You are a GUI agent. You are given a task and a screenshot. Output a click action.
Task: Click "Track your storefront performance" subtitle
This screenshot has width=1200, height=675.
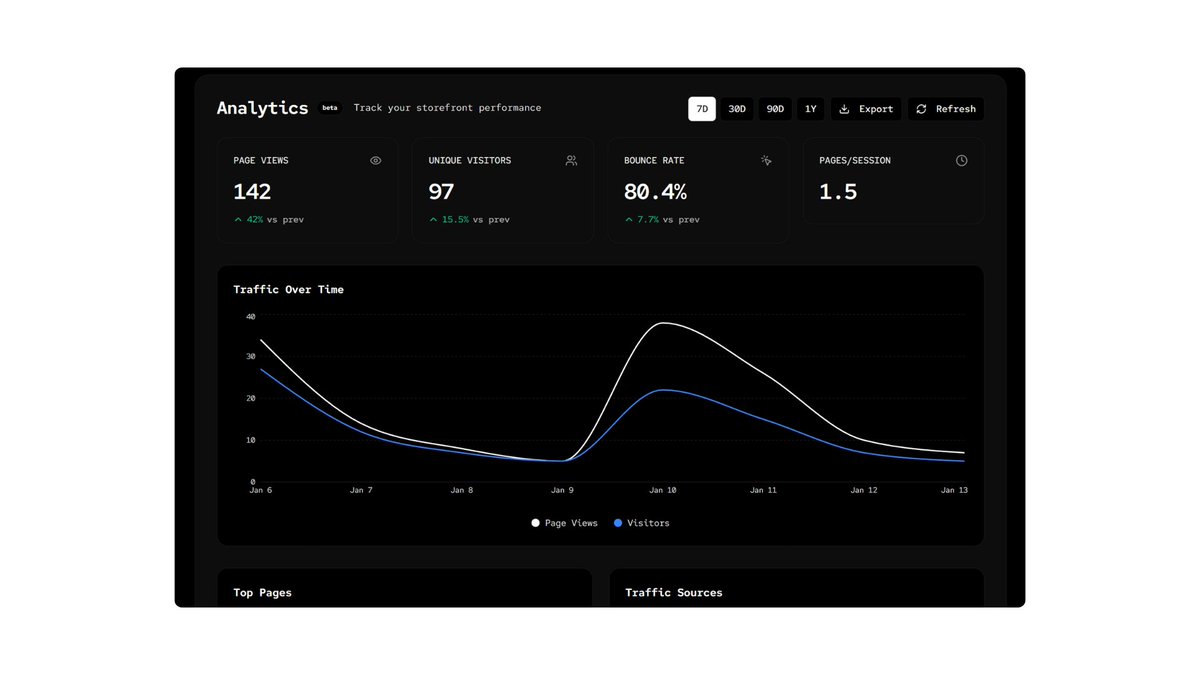coord(447,108)
